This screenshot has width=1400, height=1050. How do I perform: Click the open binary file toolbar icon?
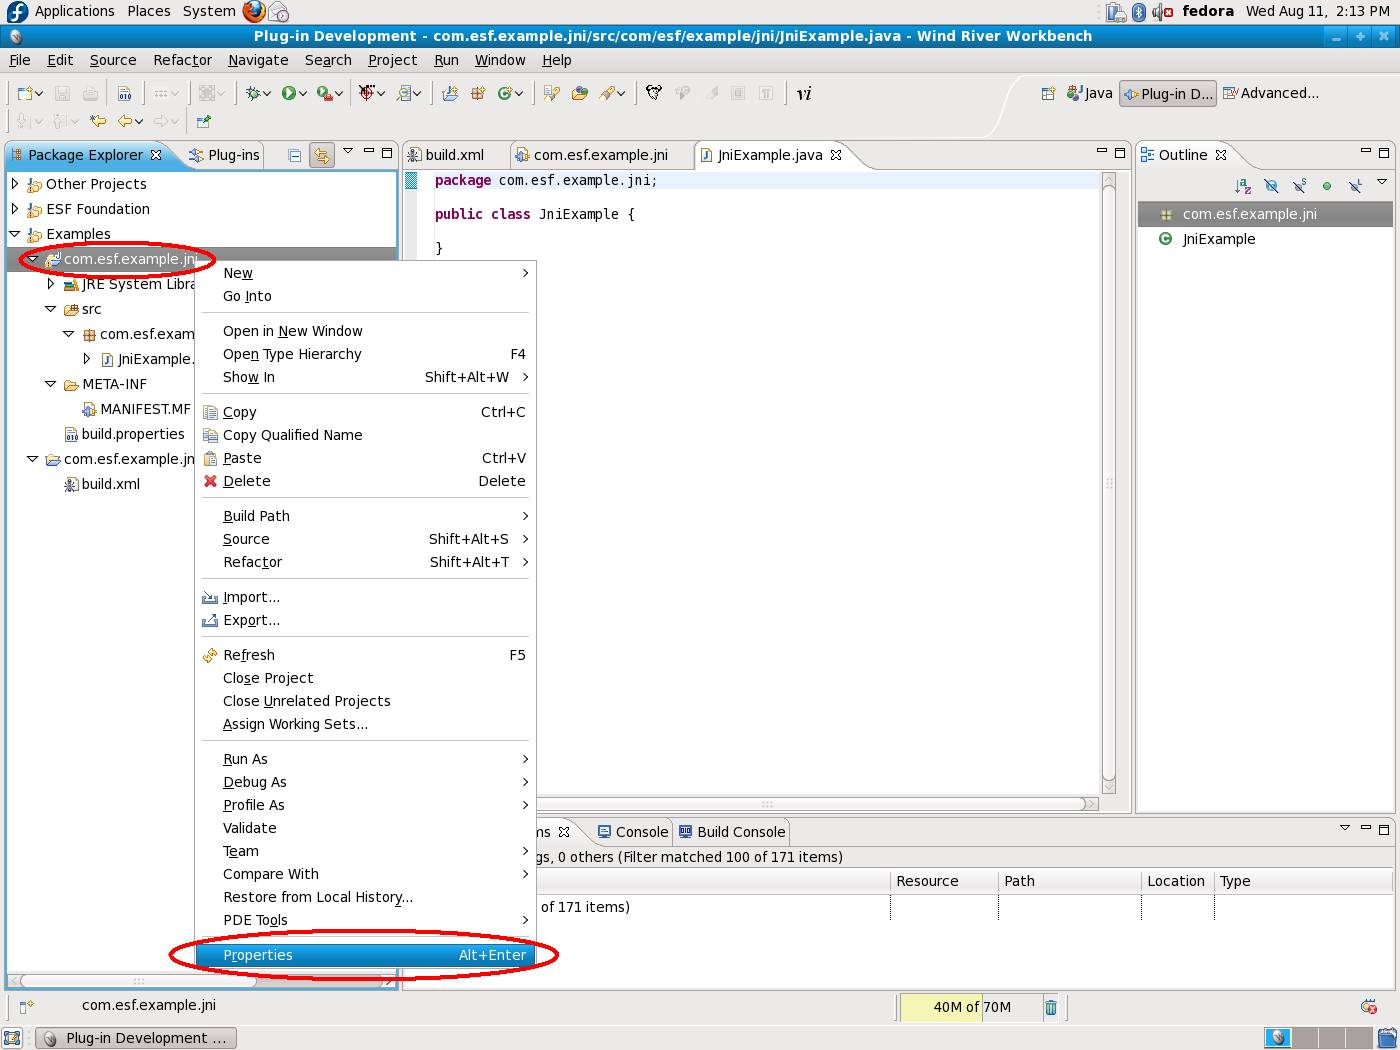(125, 93)
